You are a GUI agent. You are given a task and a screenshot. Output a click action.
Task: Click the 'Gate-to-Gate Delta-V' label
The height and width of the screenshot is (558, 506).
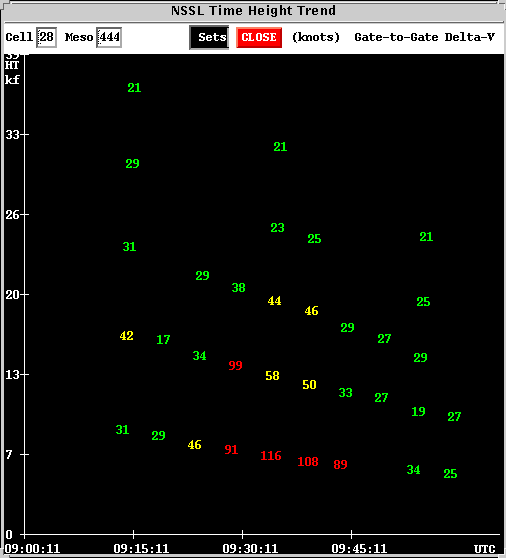[x=425, y=37]
